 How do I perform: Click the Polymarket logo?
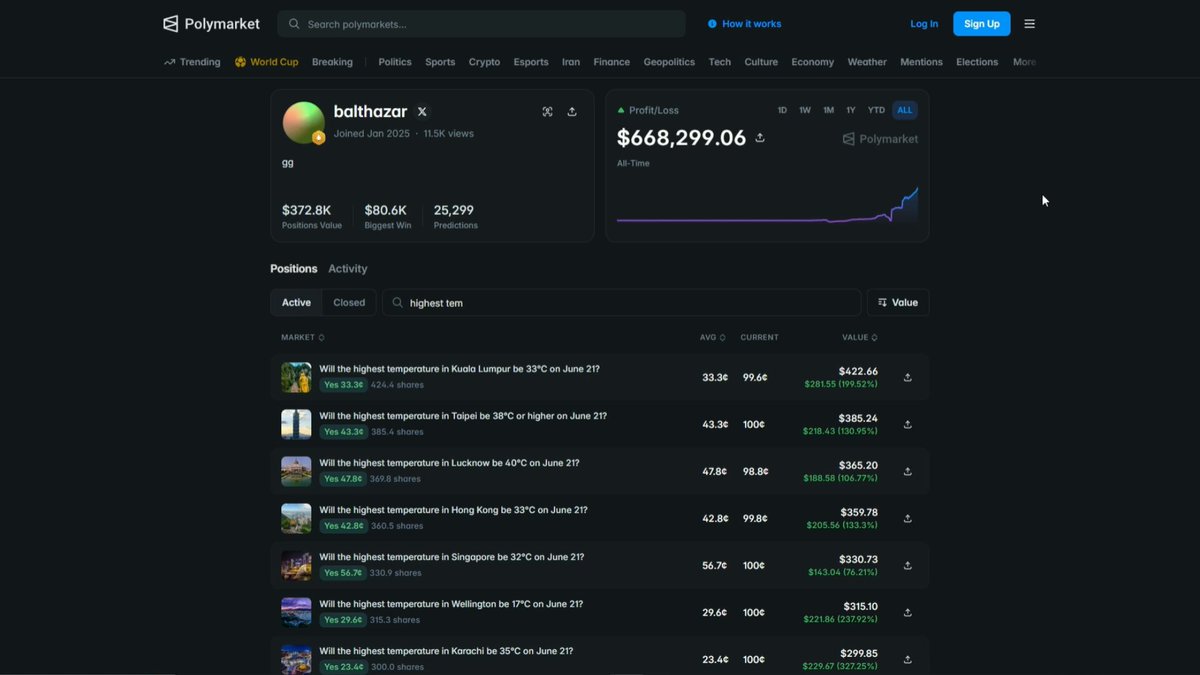point(211,24)
